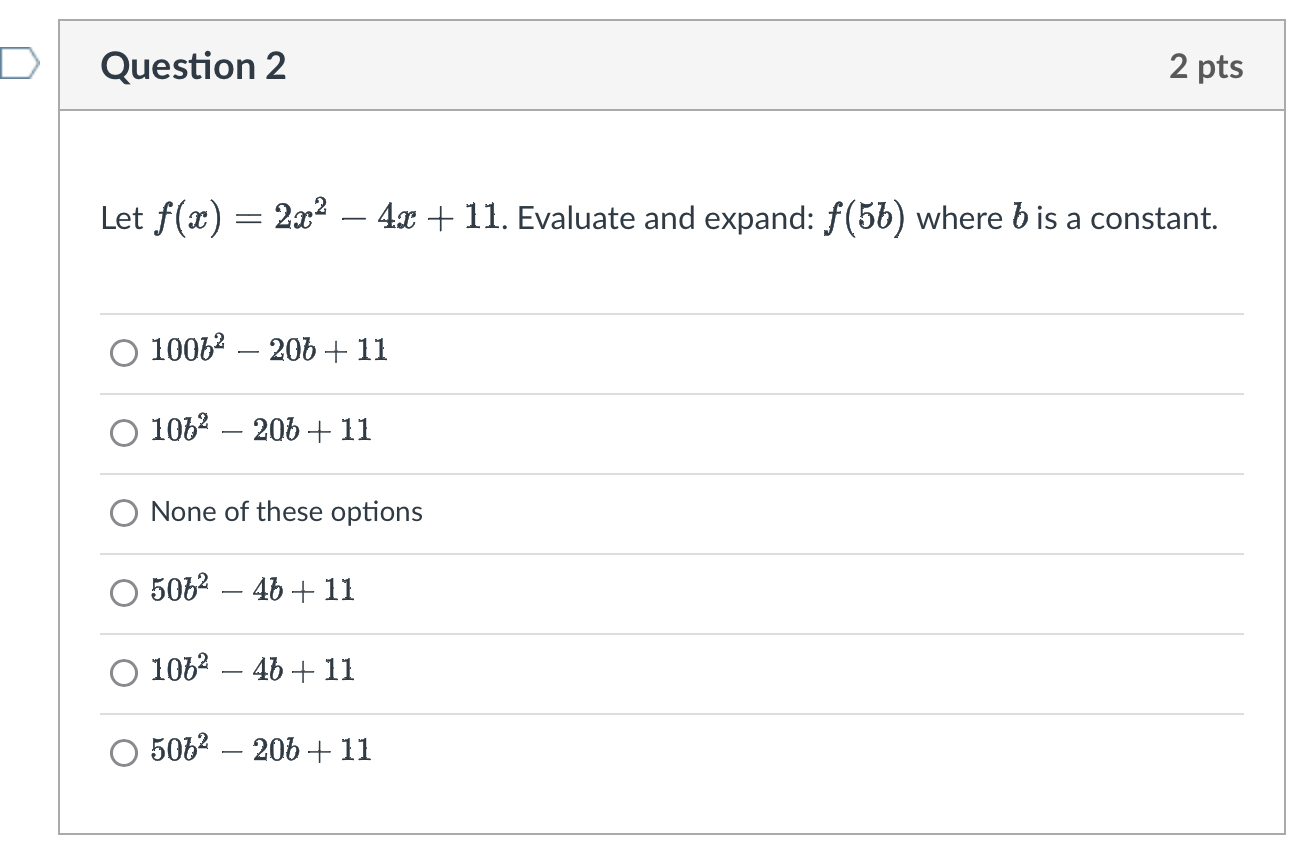Click the radio circle for 10b² − 20b + 11
1314x865 pixels.
[124, 432]
